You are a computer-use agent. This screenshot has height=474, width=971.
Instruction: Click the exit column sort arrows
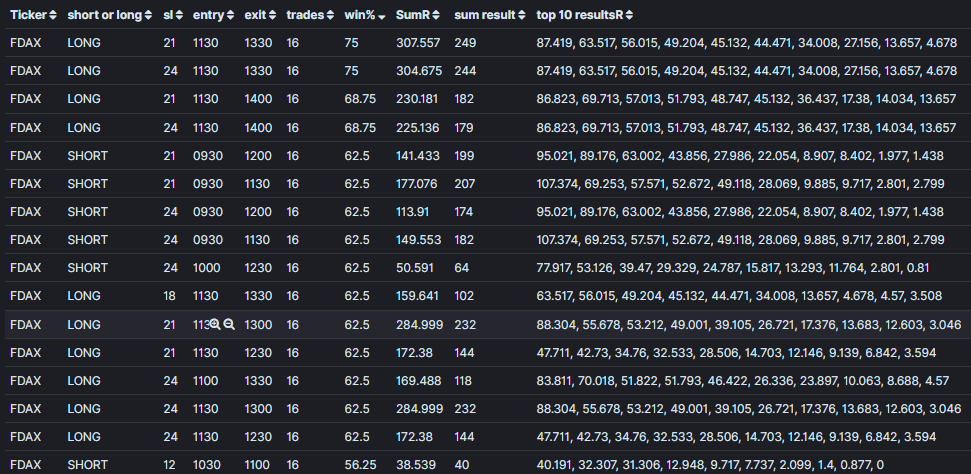tap(272, 15)
